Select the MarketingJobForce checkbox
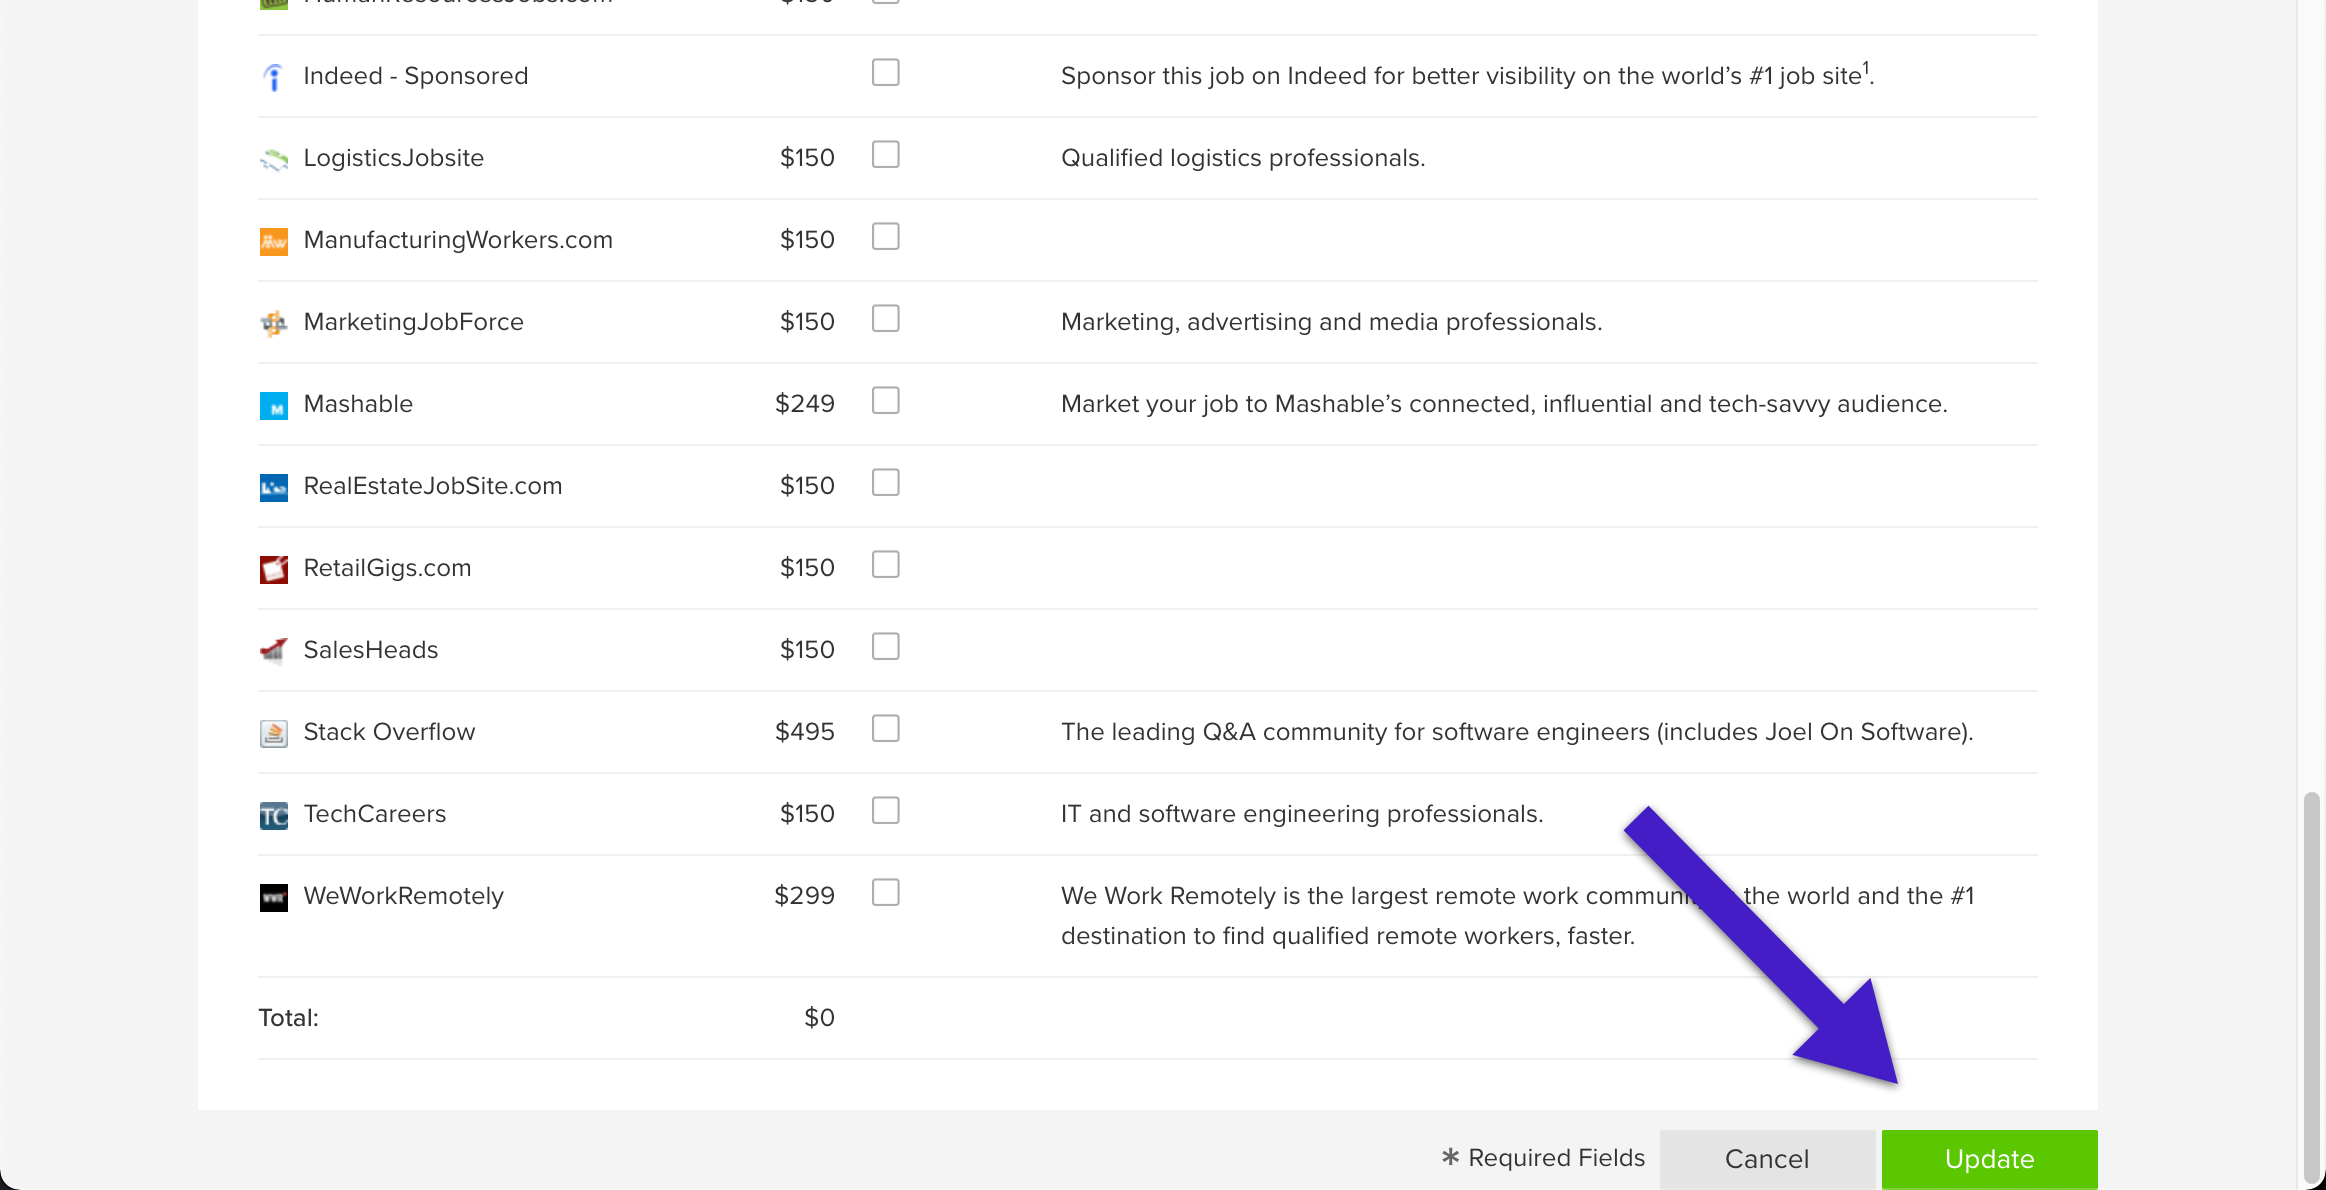2326x1190 pixels. click(885, 319)
